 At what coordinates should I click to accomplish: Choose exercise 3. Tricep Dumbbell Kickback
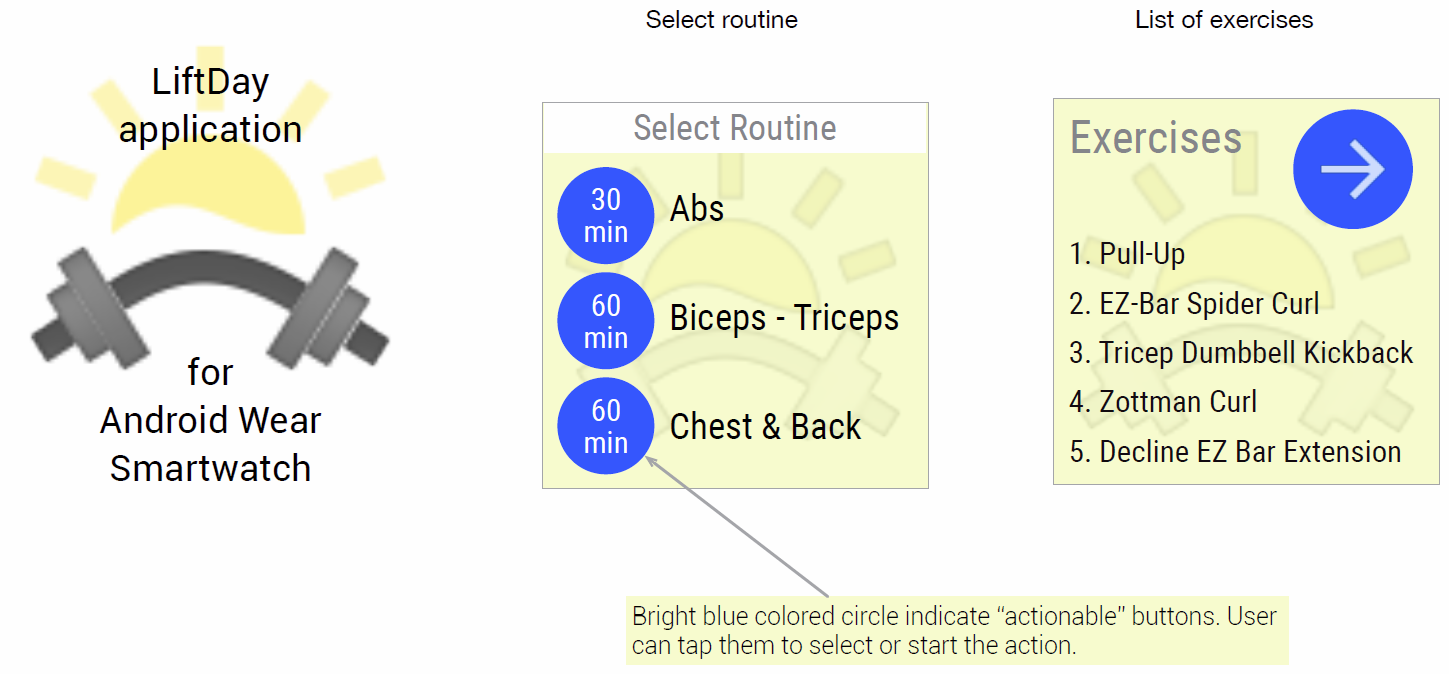[1241, 353]
